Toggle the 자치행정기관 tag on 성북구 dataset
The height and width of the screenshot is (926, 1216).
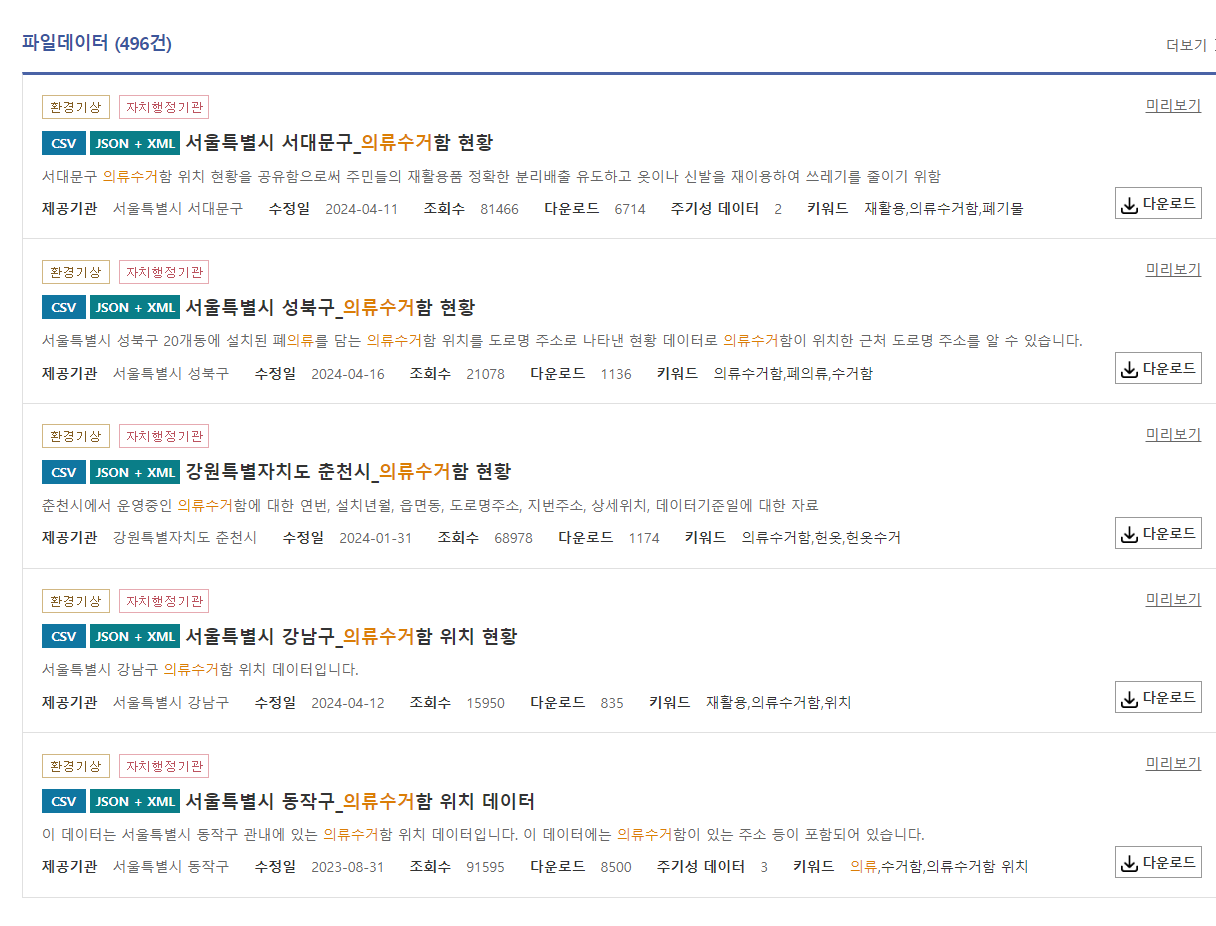click(x=163, y=271)
